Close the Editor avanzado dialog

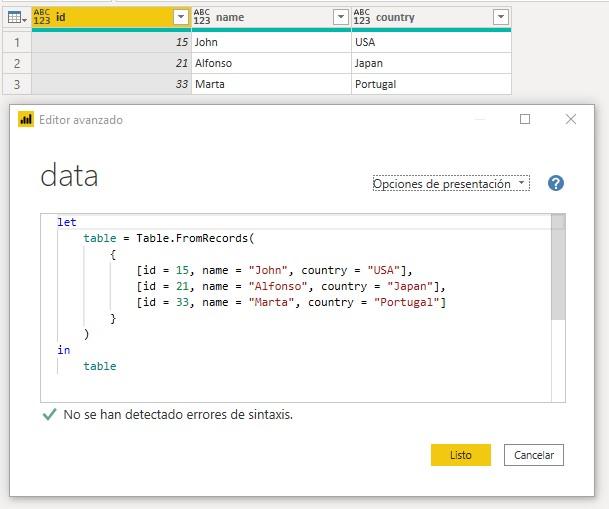click(x=571, y=119)
